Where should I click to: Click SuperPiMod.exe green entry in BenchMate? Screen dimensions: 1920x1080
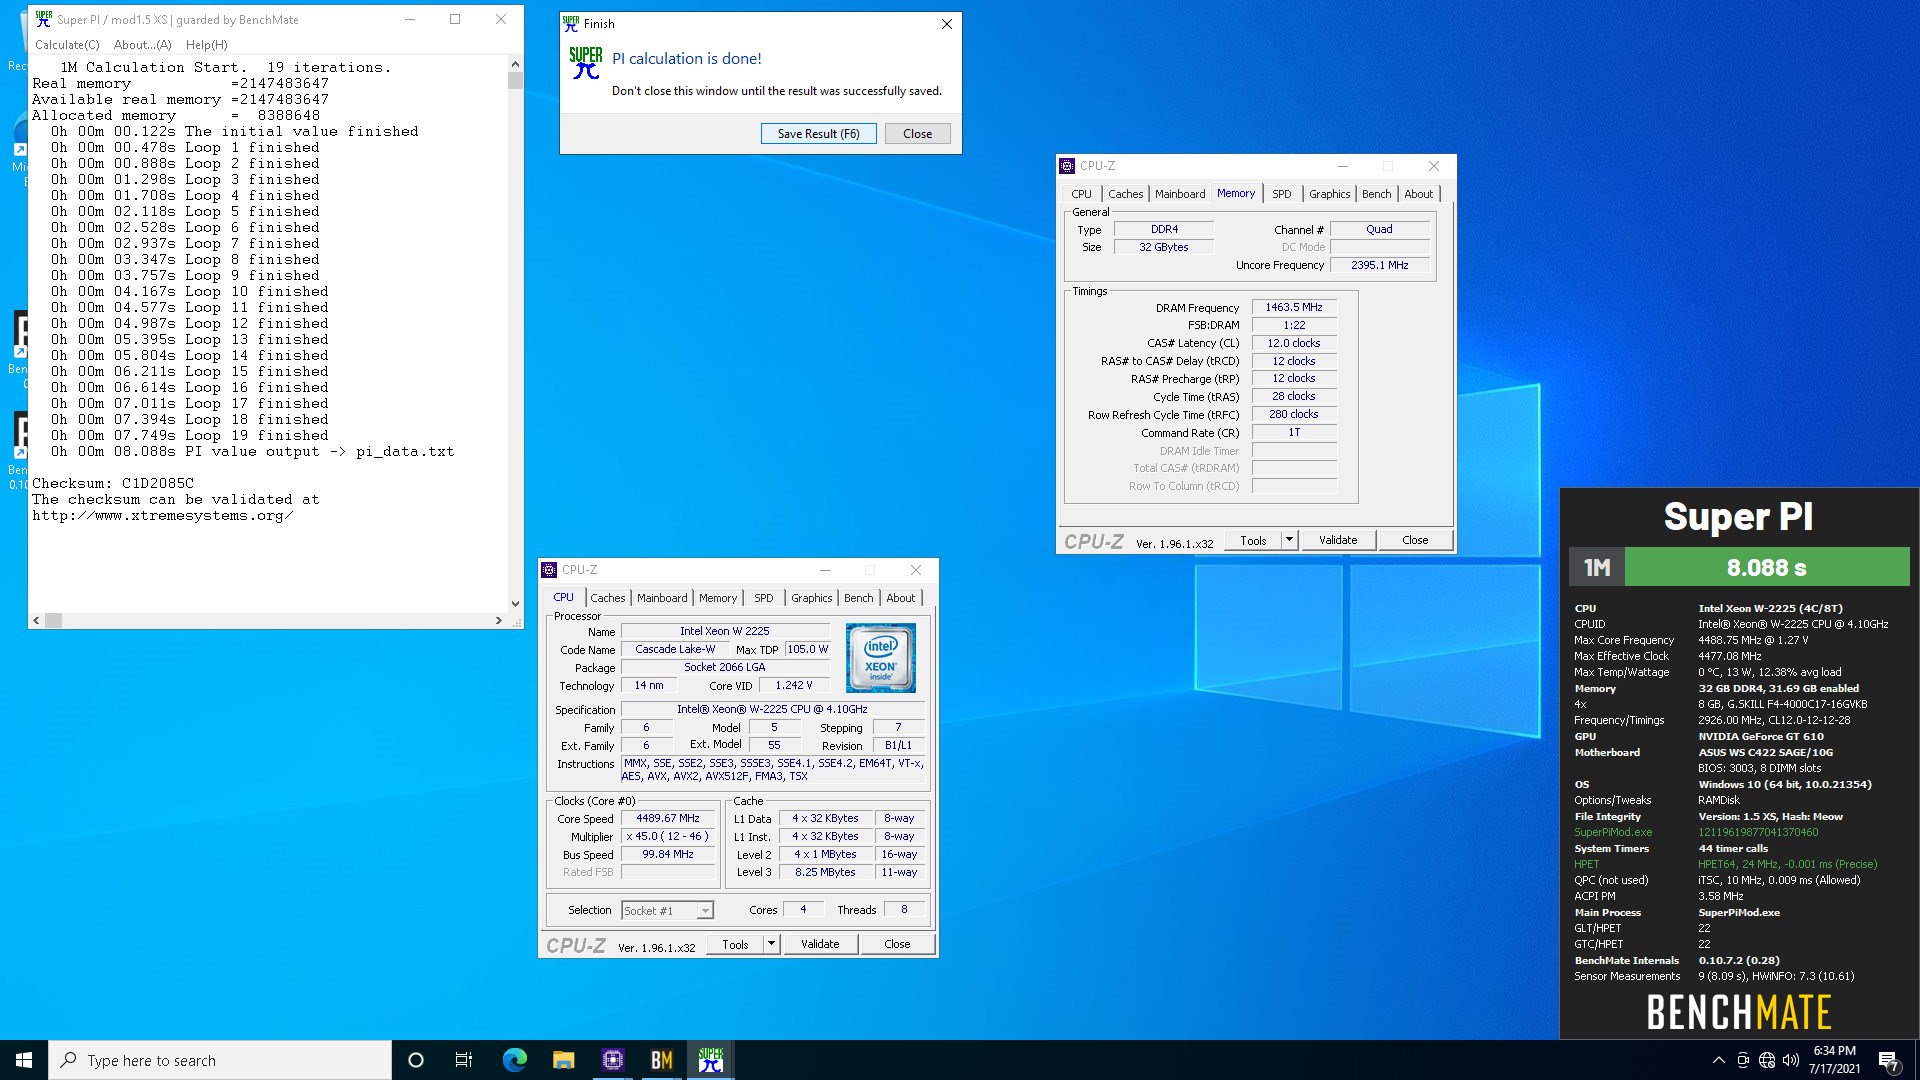[1613, 833]
